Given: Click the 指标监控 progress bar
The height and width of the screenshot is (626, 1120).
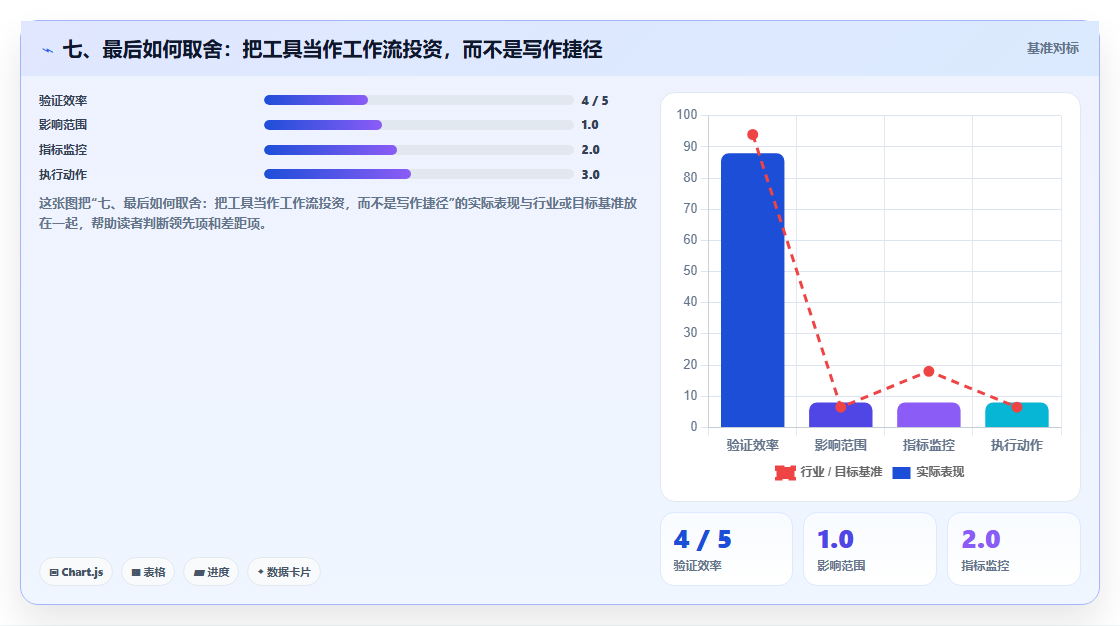Looking at the screenshot, I should click(x=419, y=150).
